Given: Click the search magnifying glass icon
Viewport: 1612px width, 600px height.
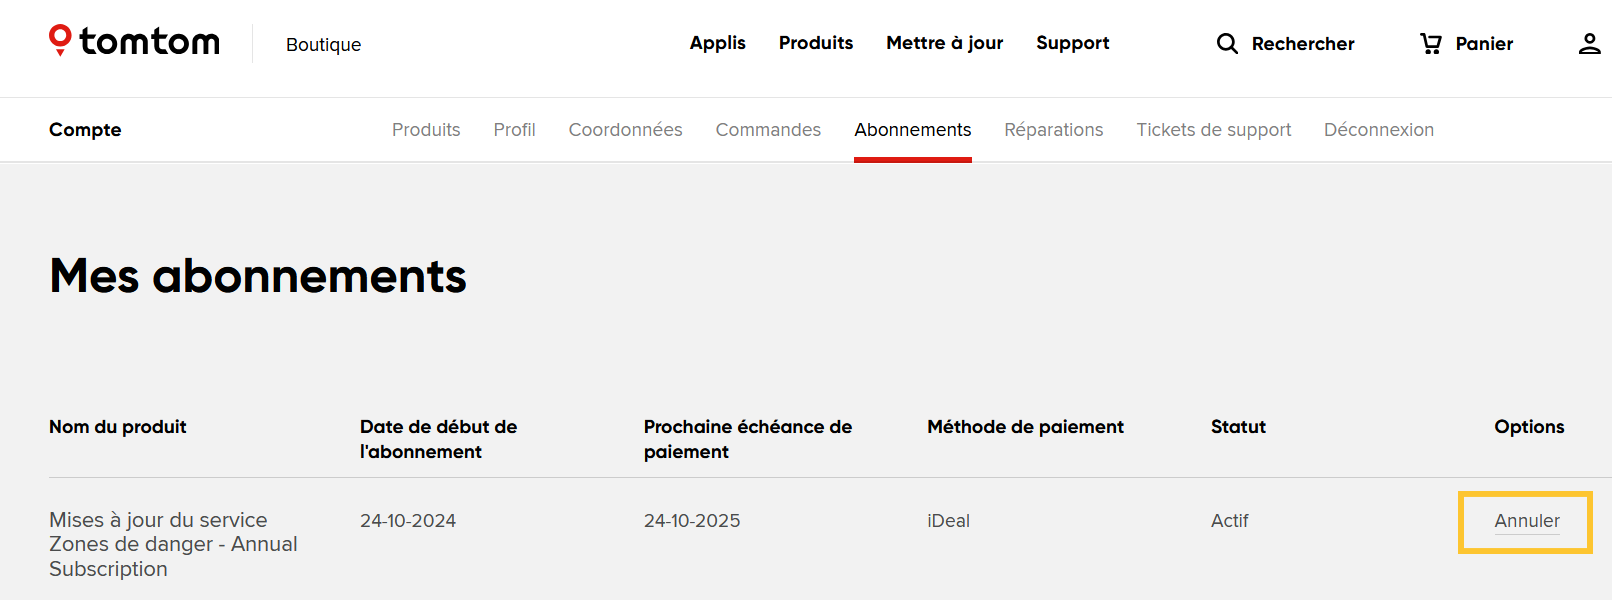Looking at the screenshot, I should pos(1227,43).
